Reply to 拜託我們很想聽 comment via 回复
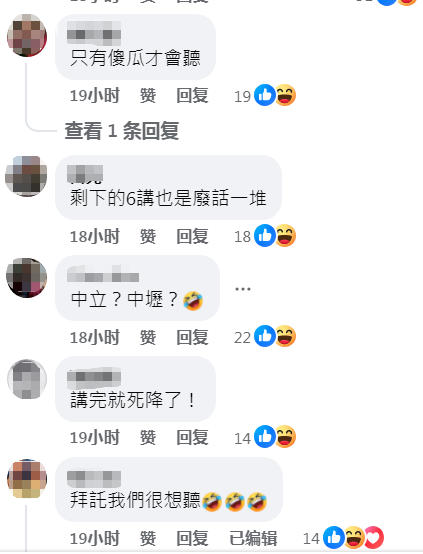The width and height of the screenshot is (423, 554). (192, 538)
